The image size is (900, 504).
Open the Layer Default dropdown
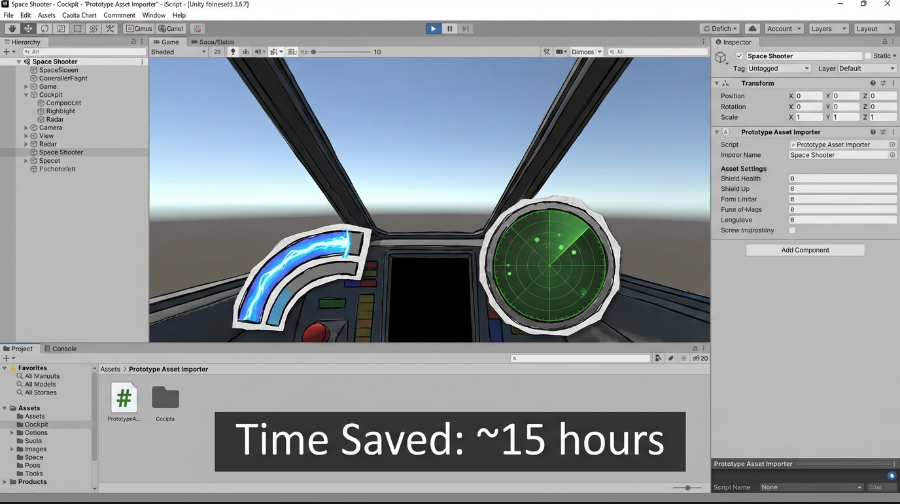coord(866,68)
